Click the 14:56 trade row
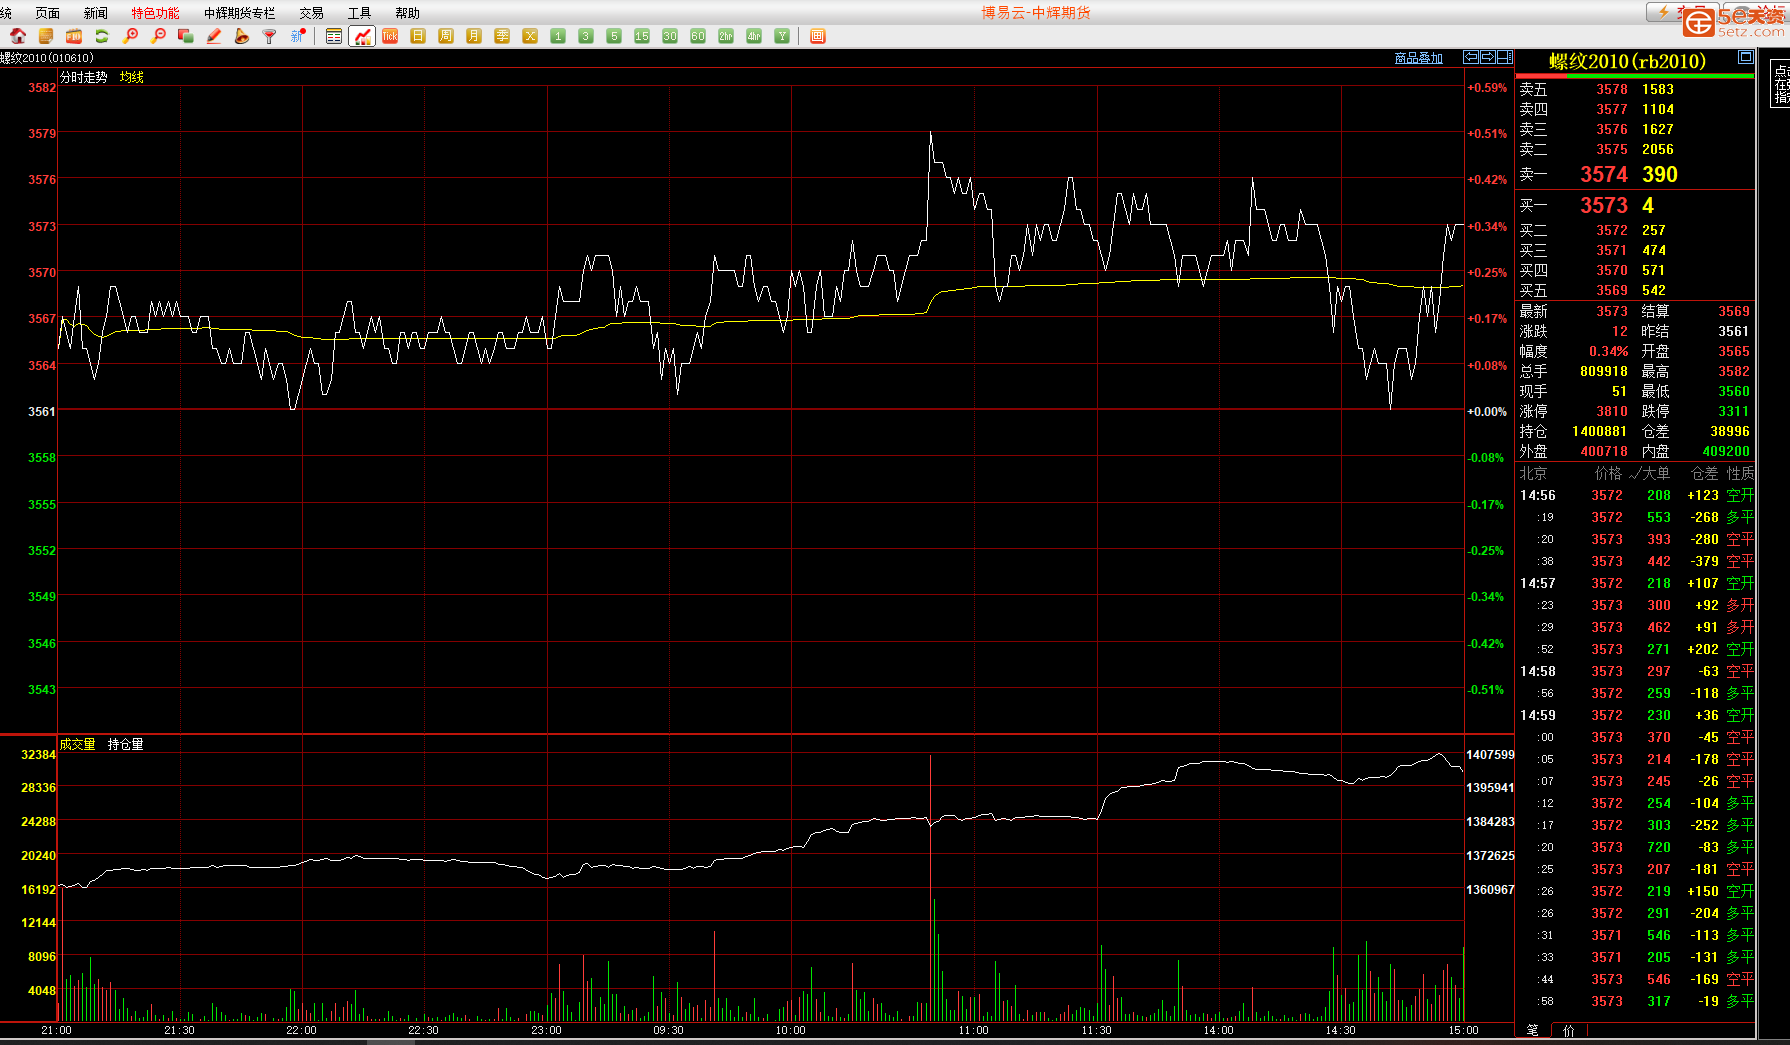This screenshot has width=1790, height=1045. (x=1636, y=495)
